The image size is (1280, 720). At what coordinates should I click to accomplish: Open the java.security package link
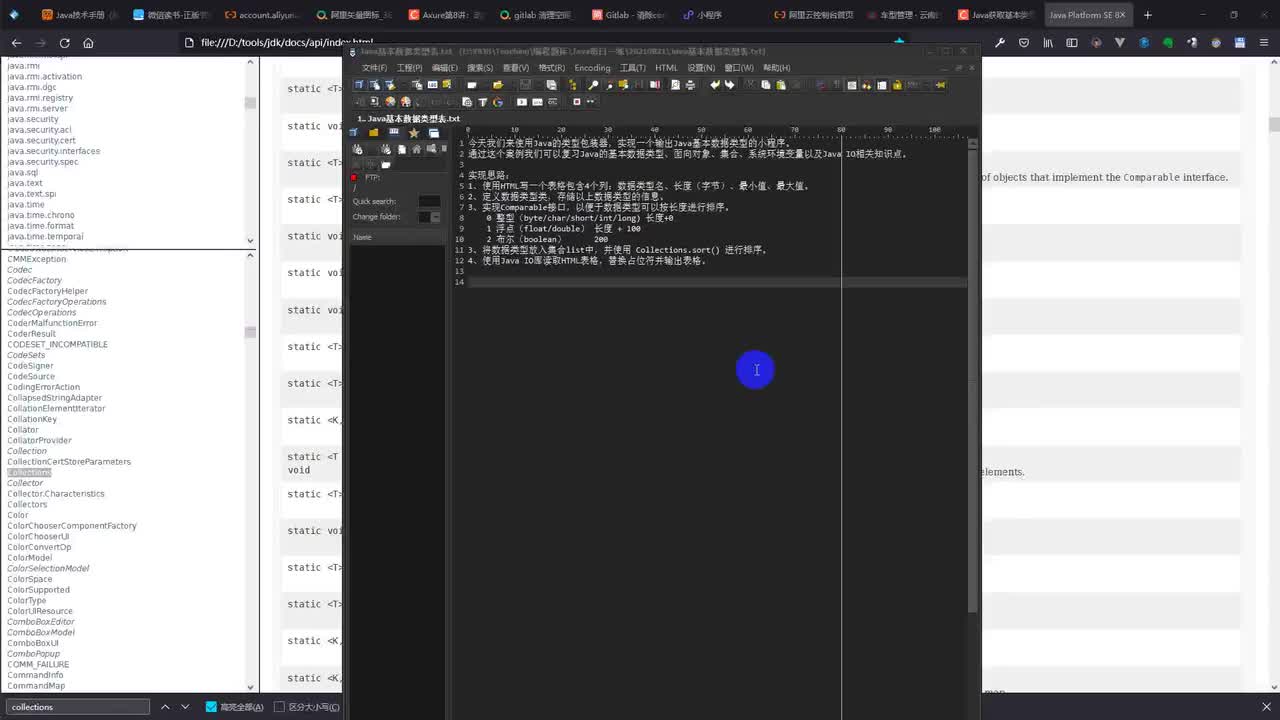coord(33,119)
